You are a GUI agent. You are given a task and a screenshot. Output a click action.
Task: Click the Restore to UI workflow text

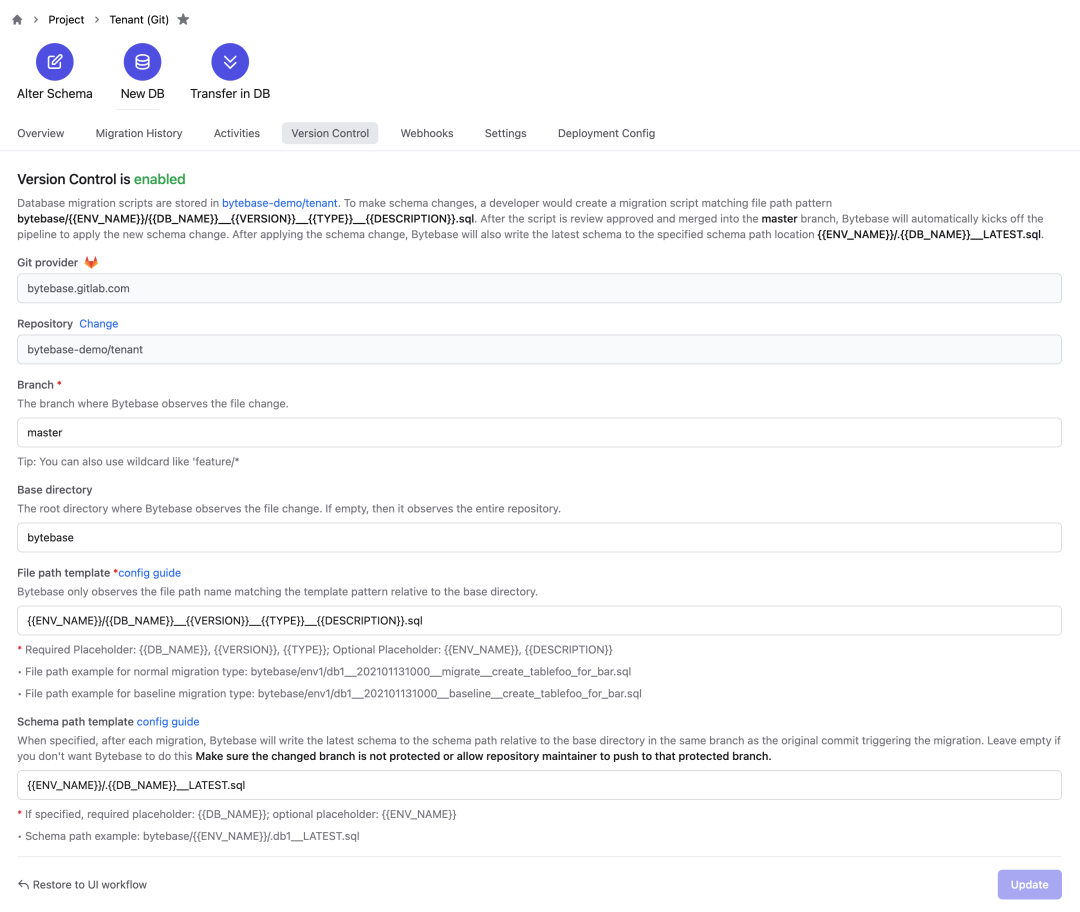point(90,884)
